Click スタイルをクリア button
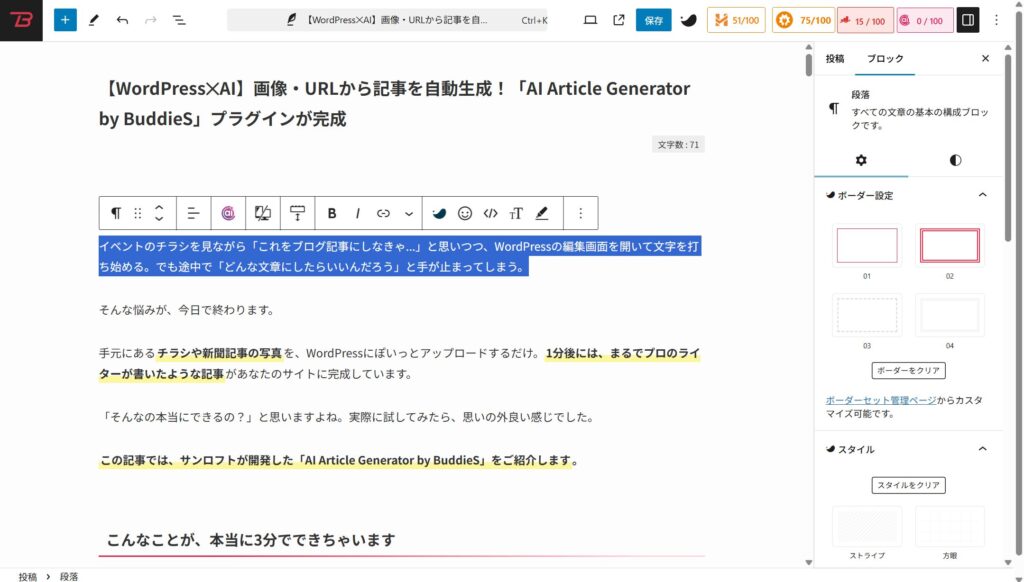1024x582 pixels. 908,485
